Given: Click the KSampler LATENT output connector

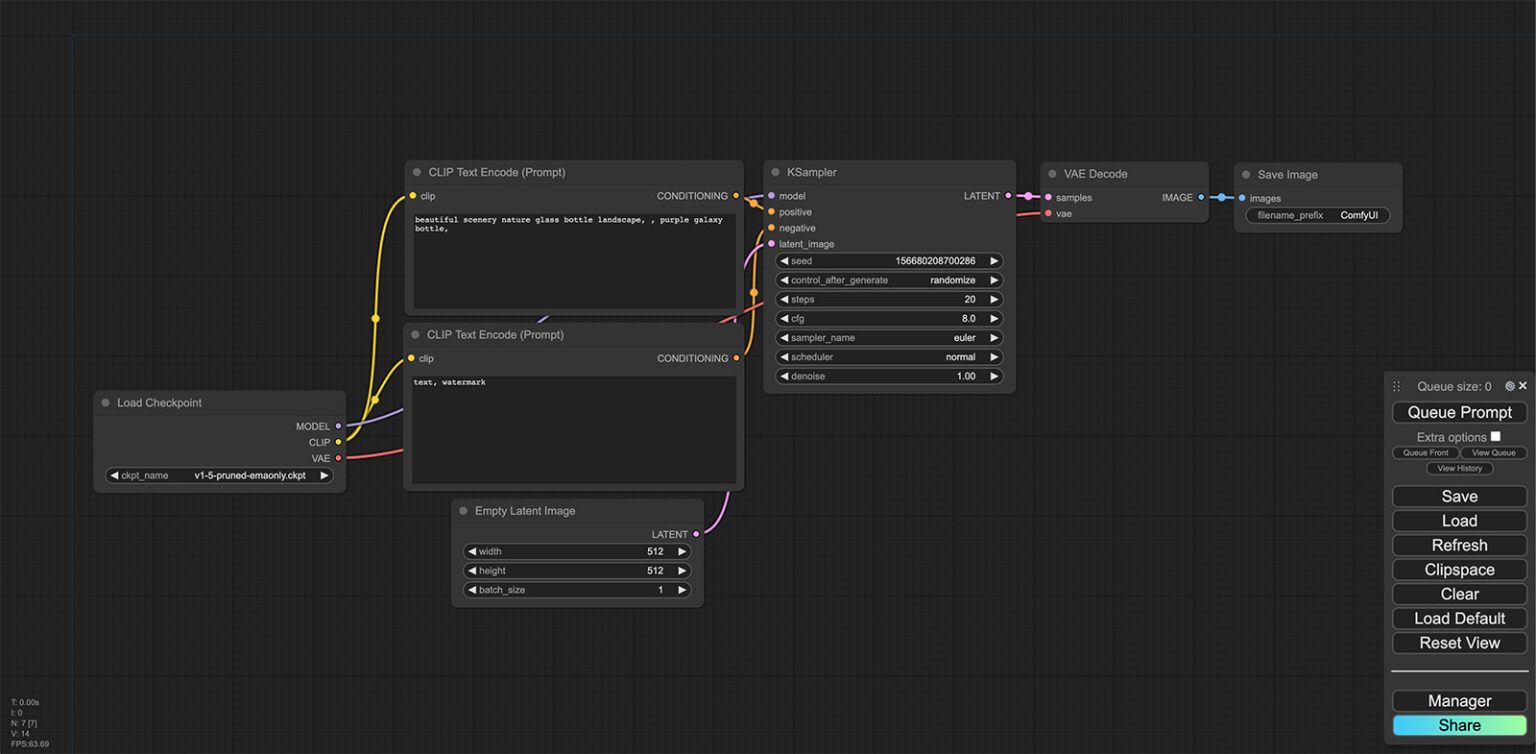Looking at the screenshot, I should [1008, 196].
